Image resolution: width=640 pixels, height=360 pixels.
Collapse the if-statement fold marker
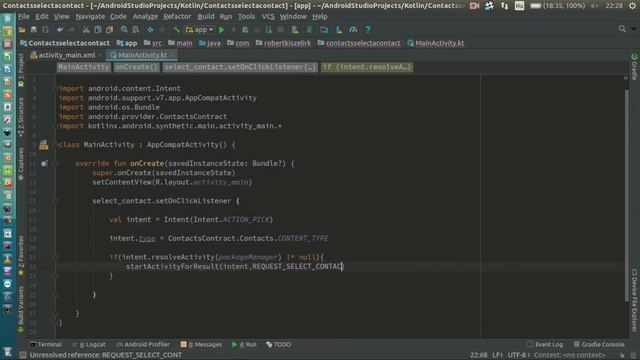tap(56, 257)
